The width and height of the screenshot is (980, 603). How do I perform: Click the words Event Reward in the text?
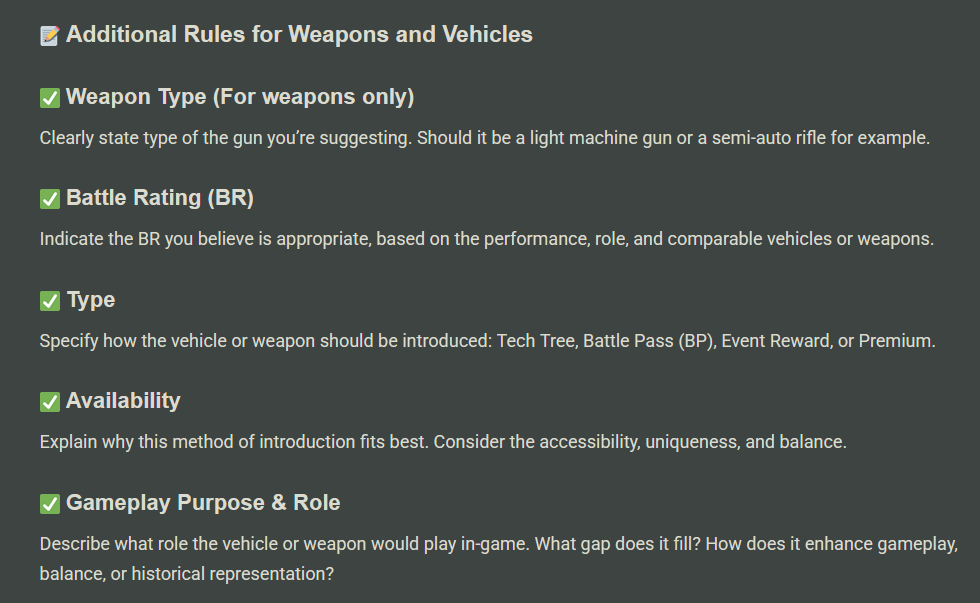point(775,341)
